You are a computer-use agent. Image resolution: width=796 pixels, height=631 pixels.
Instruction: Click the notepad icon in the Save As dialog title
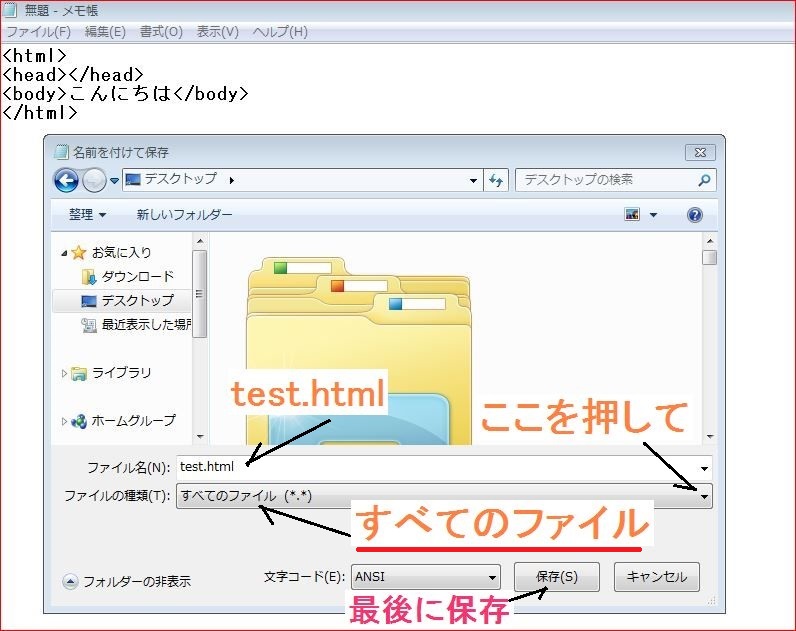coord(61,152)
